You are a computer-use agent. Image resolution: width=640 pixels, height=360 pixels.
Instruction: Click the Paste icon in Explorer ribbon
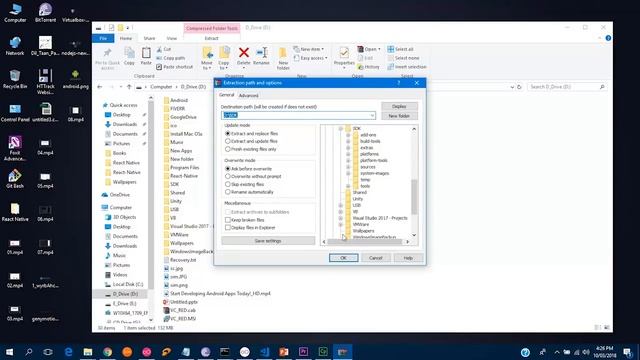tap(146, 53)
